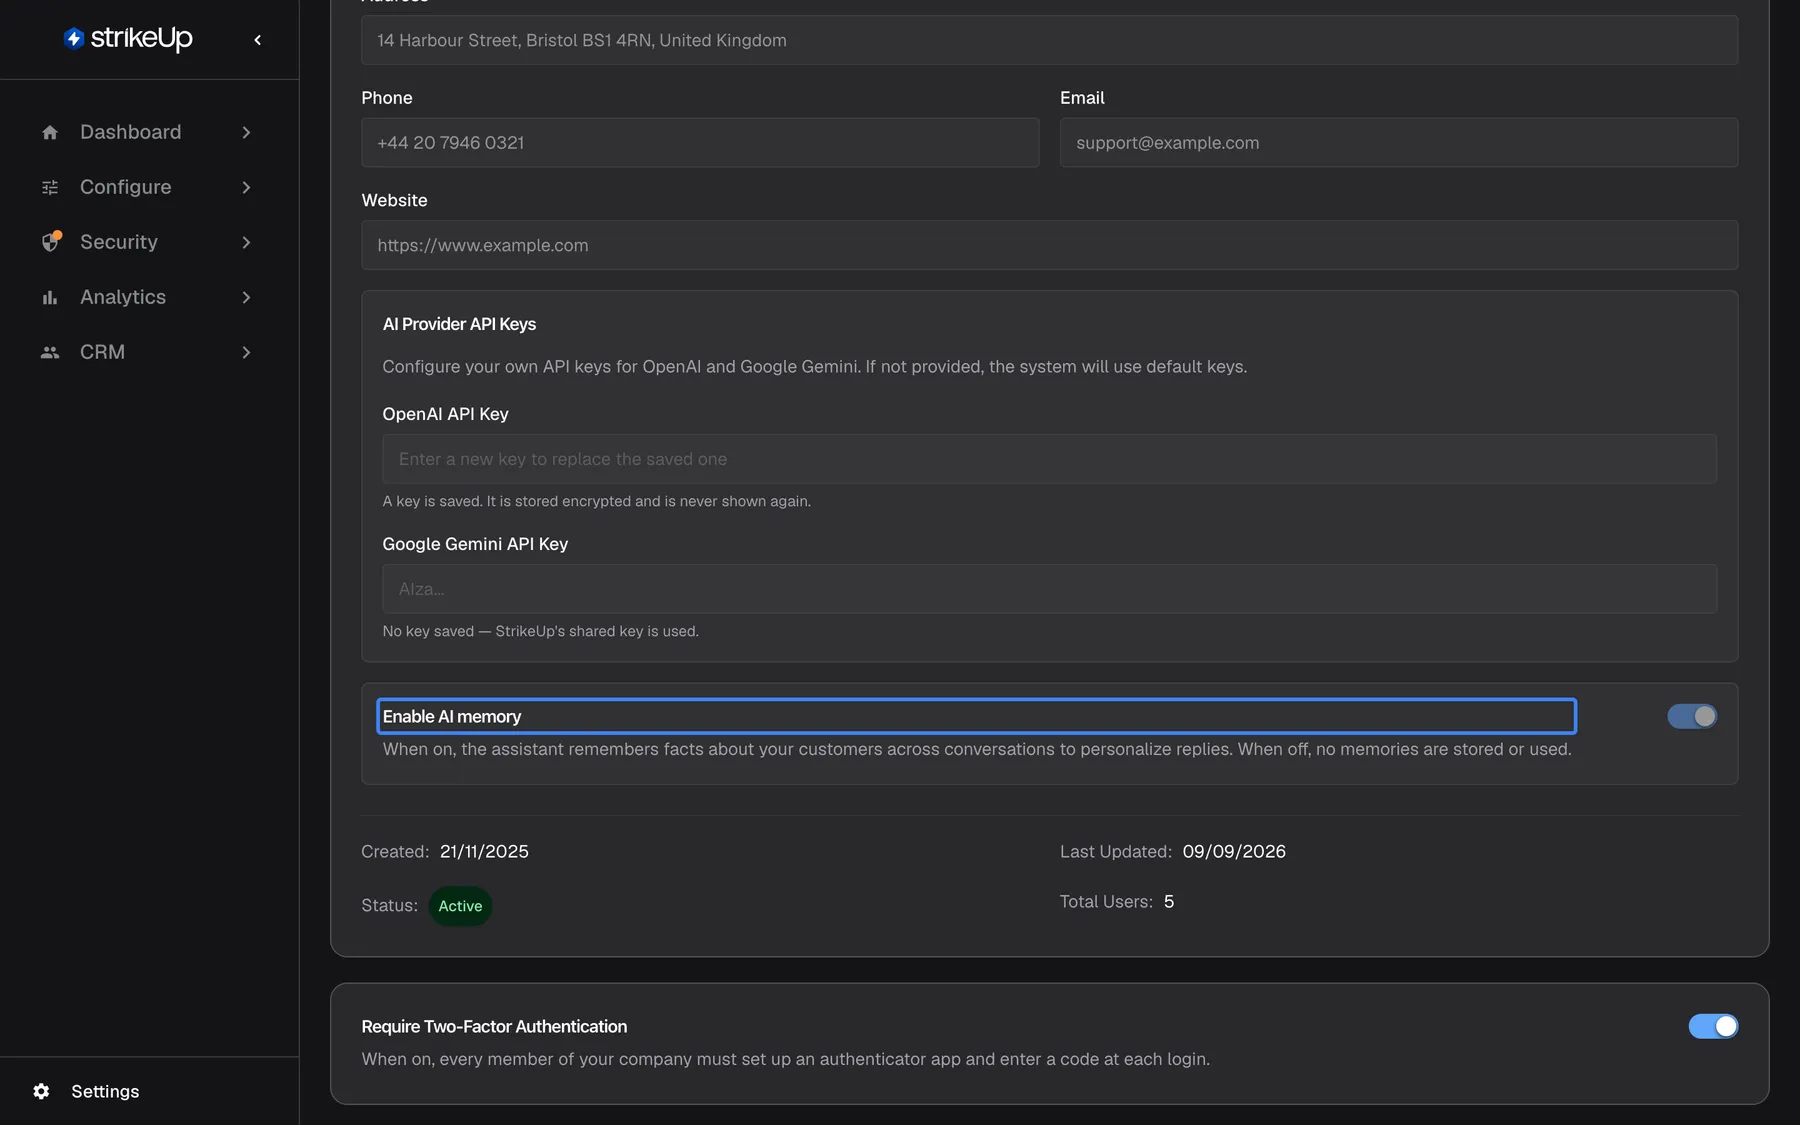Click the Dashboard home icon
Viewport: 1800px width, 1125px height.
(50, 132)
